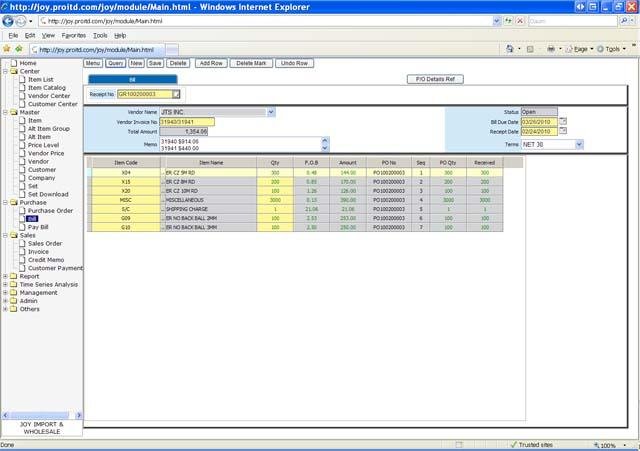Open Pay Bill in the tree
This screenshot has height=451, width=640.
pos(38,227)
